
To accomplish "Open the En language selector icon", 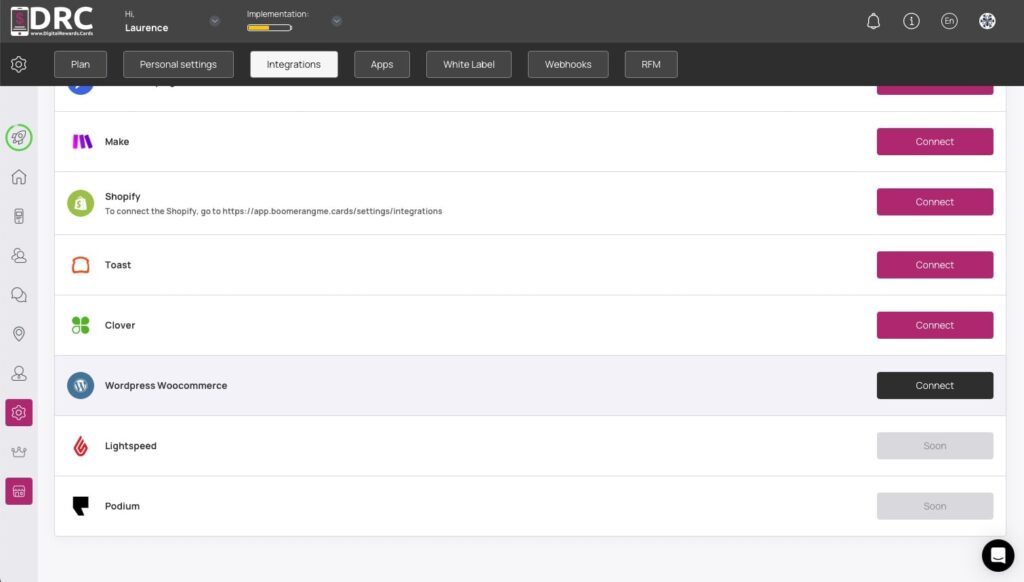I will pos(949,21).
